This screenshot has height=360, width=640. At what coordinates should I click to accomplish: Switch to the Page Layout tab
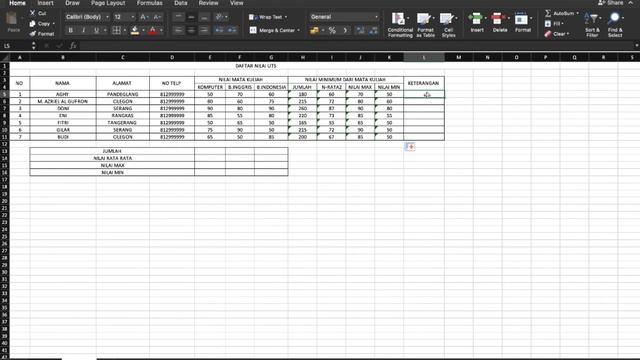point(108,3)
